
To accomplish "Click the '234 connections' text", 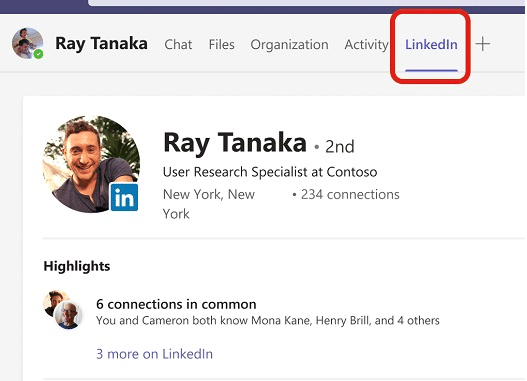I will click(x=350, y=194).
